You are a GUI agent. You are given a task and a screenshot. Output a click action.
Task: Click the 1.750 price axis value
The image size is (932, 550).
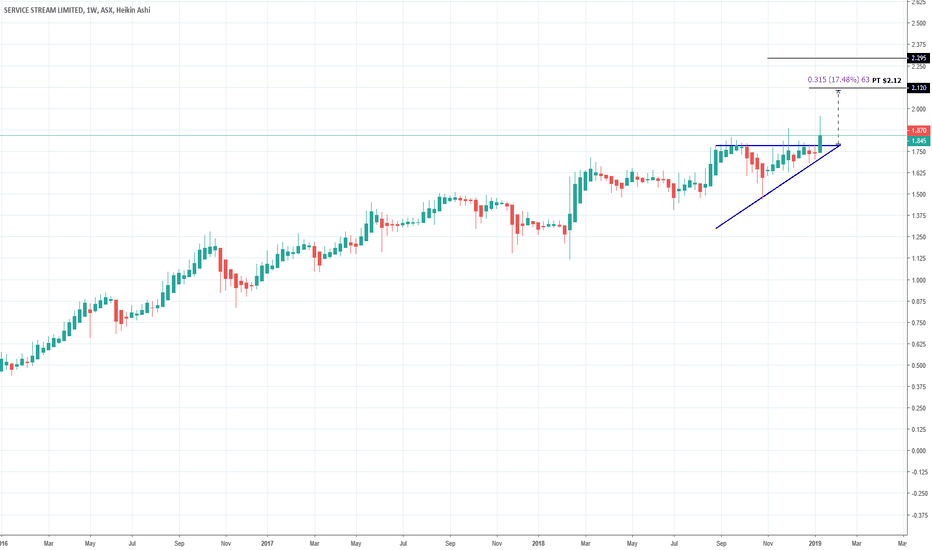pos(918,152)
